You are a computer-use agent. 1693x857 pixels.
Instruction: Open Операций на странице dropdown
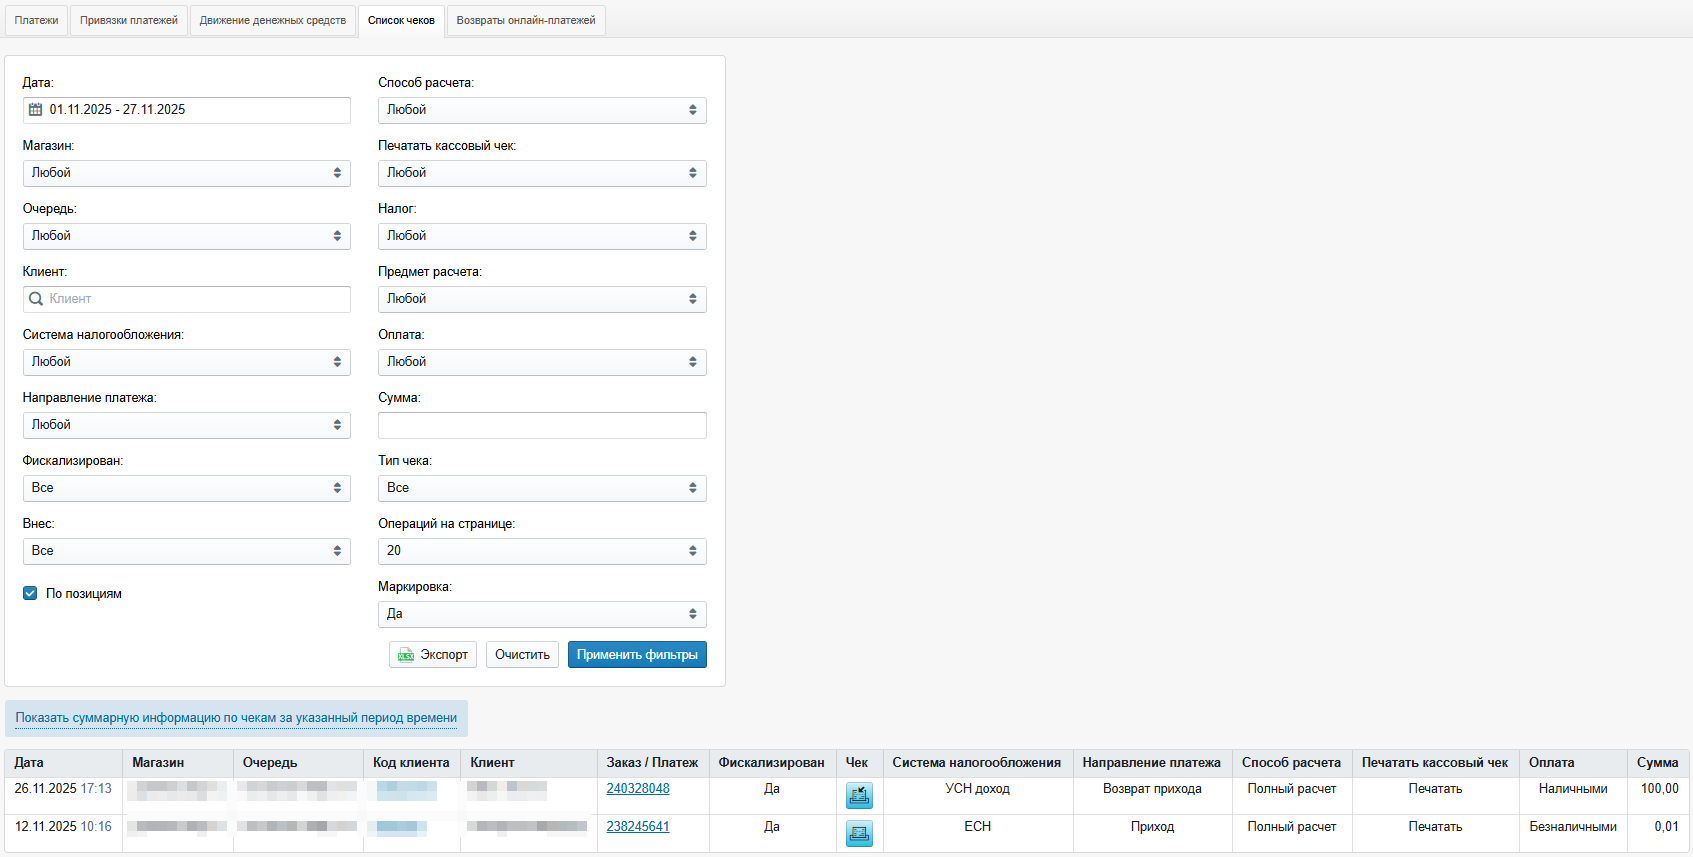tap(541, 551)
